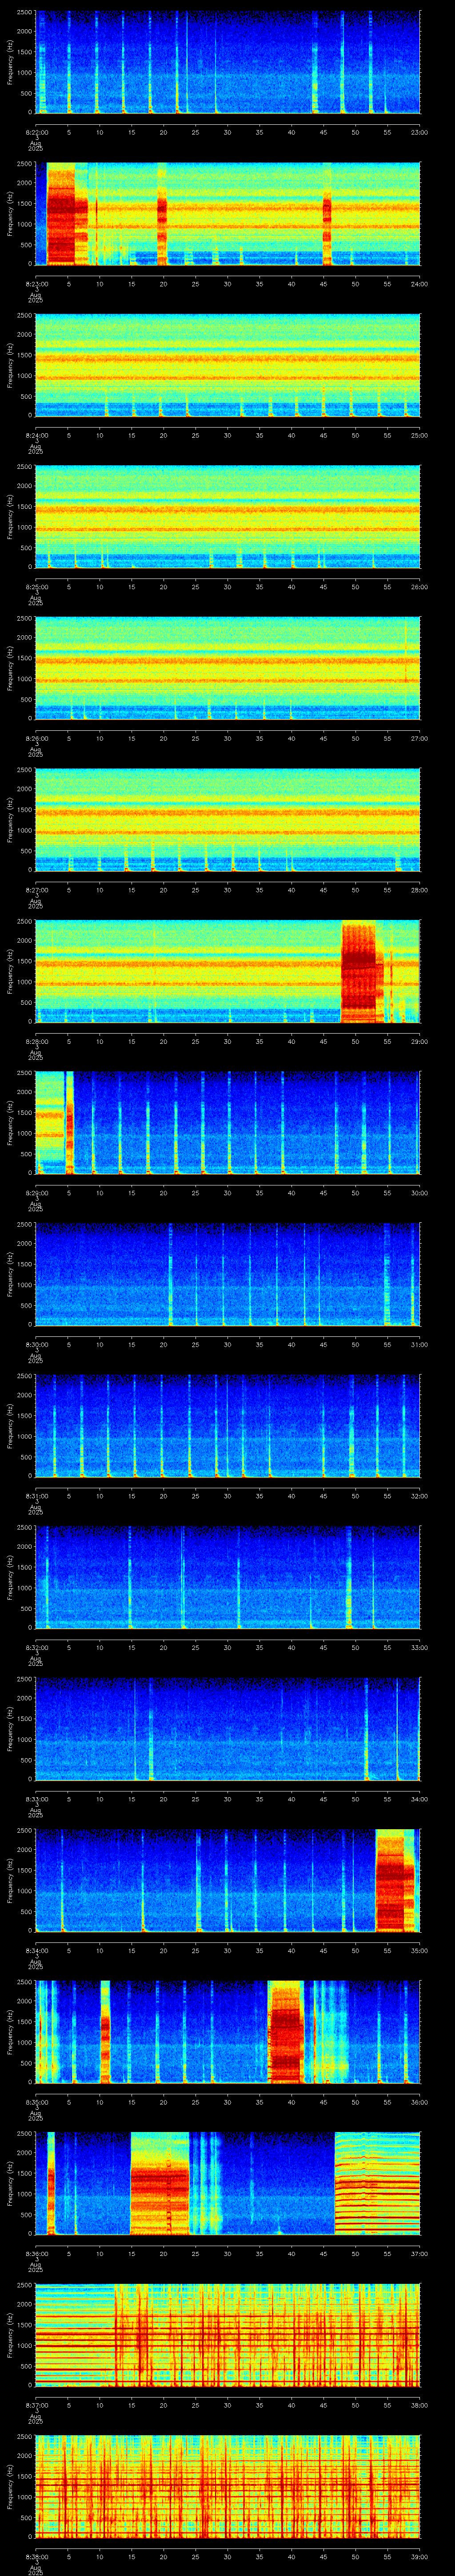Select the spectrogram panel beginning at 8:25:00
The image size is (455, 2576).
[x=227, y=516]
